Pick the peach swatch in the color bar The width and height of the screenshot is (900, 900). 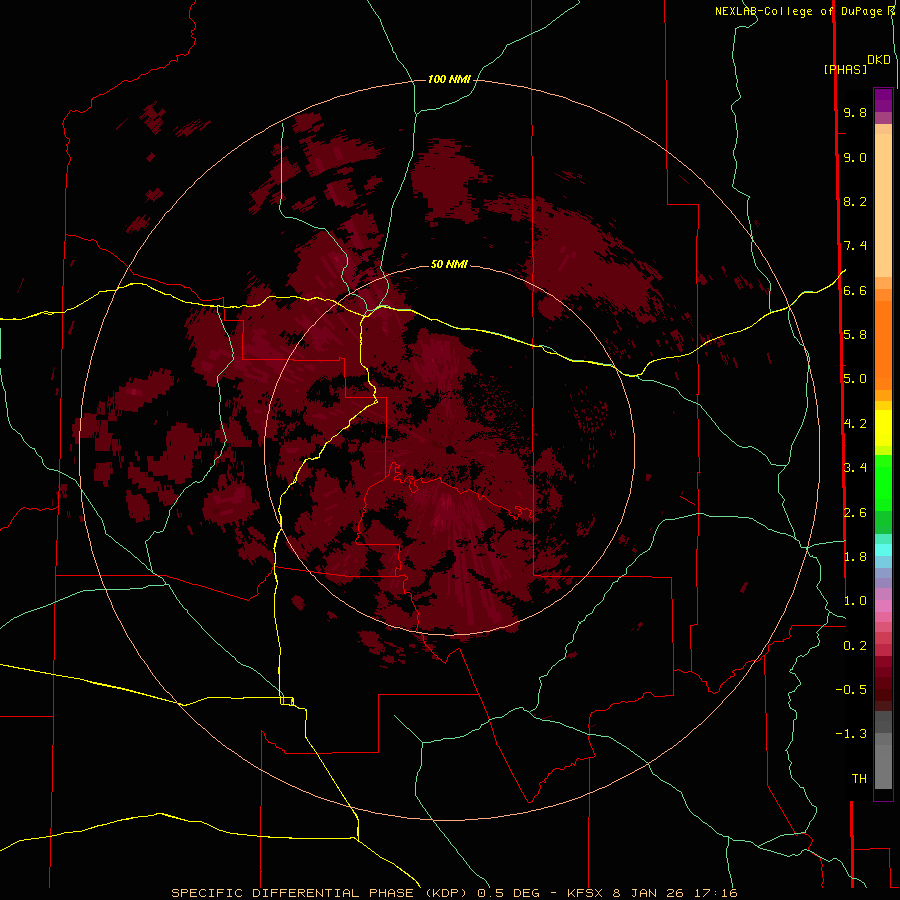tap(883, 205)
